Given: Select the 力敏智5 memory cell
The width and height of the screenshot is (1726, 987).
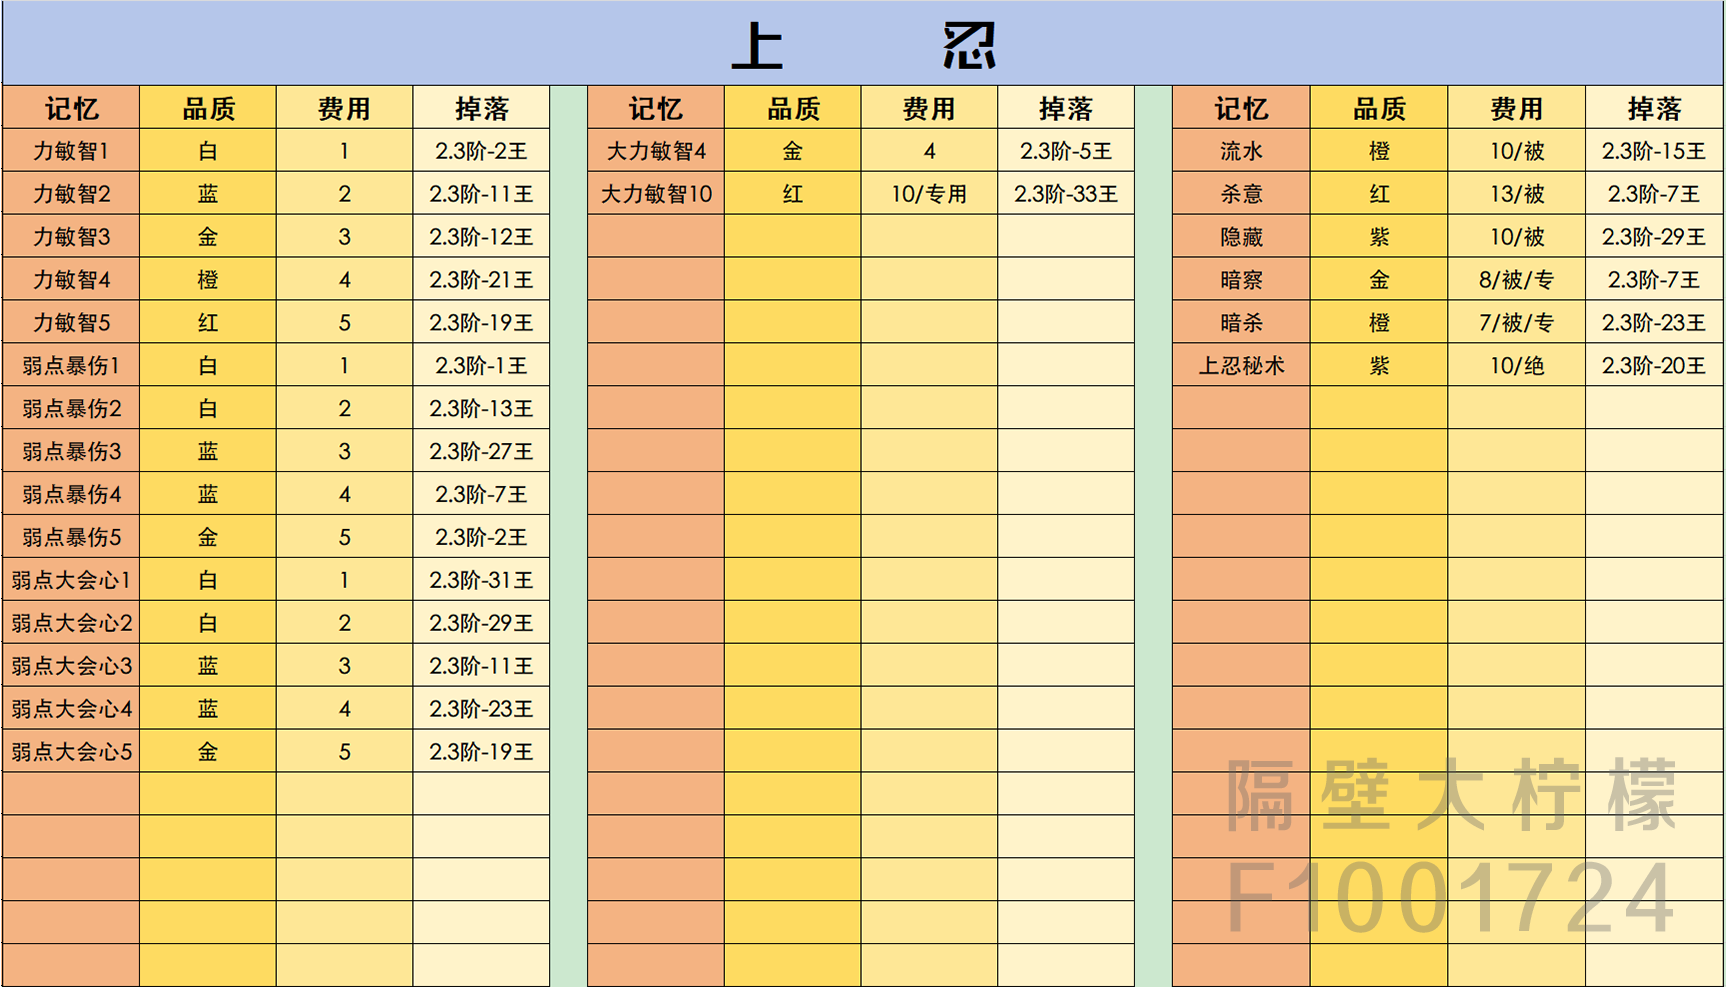Looking at the screenshot, I should 71,323.
